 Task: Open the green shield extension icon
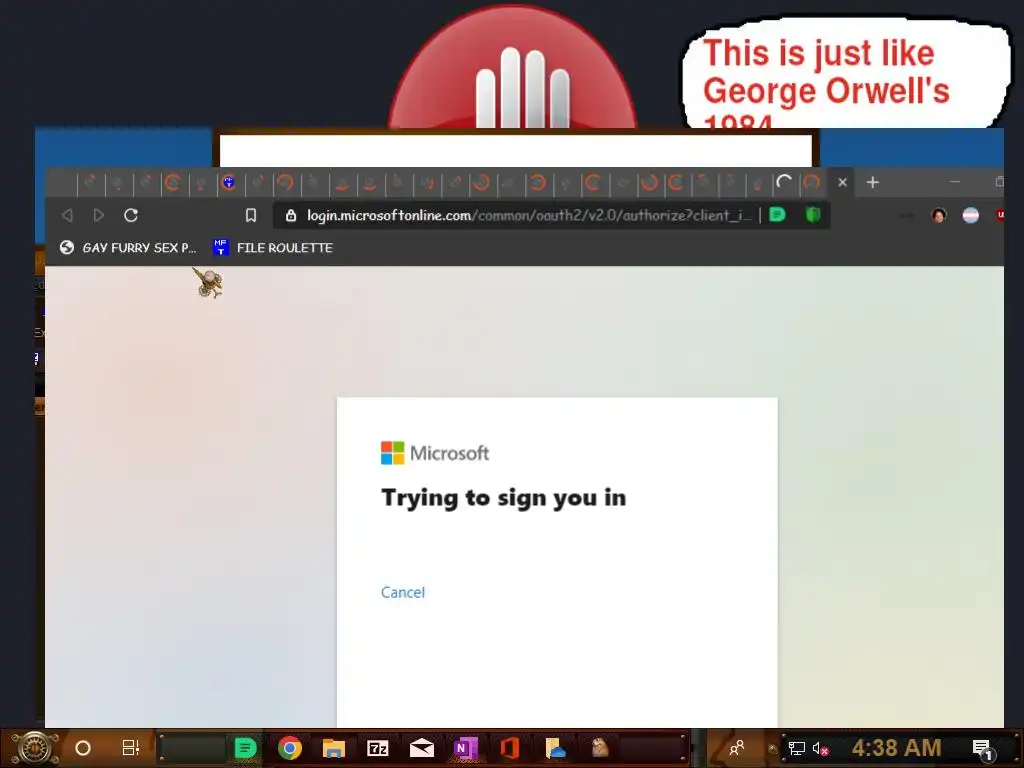click(812, 214)
